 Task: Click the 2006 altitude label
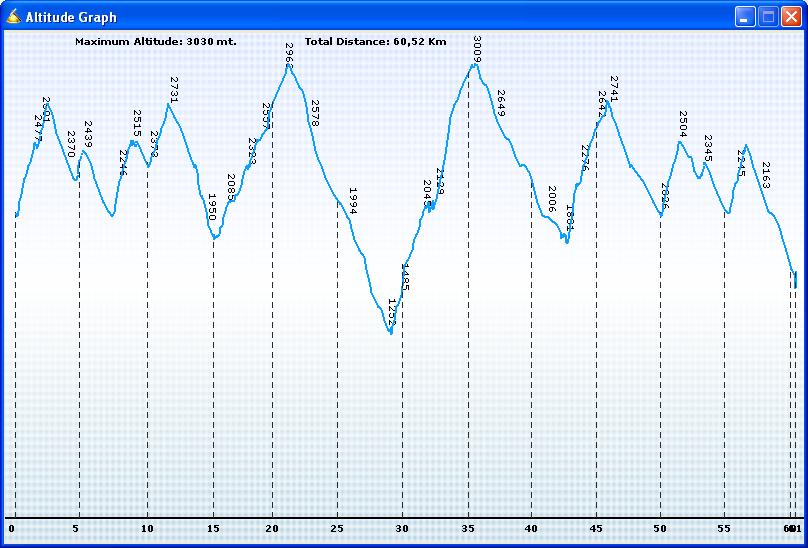tap(552, 199)
